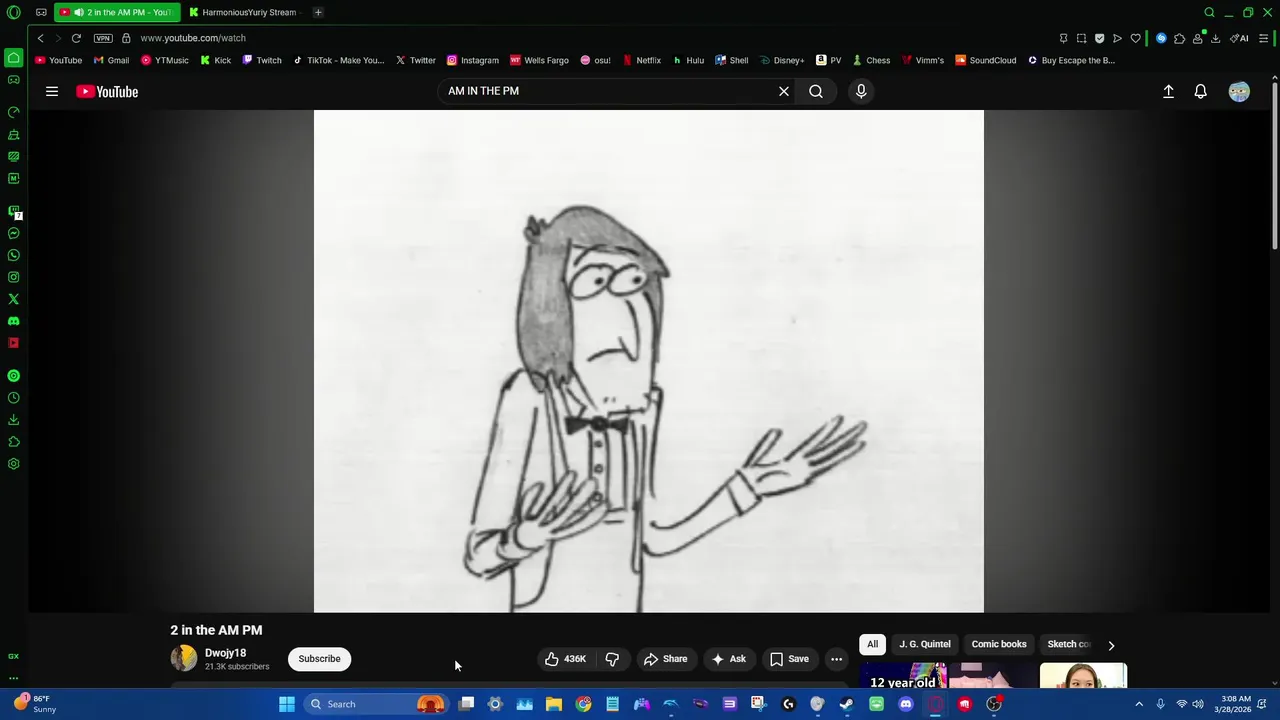The width and height of the screenshot is (1280, 720).
Task: Open the AI toolbar button
Action: (1240, 38)
